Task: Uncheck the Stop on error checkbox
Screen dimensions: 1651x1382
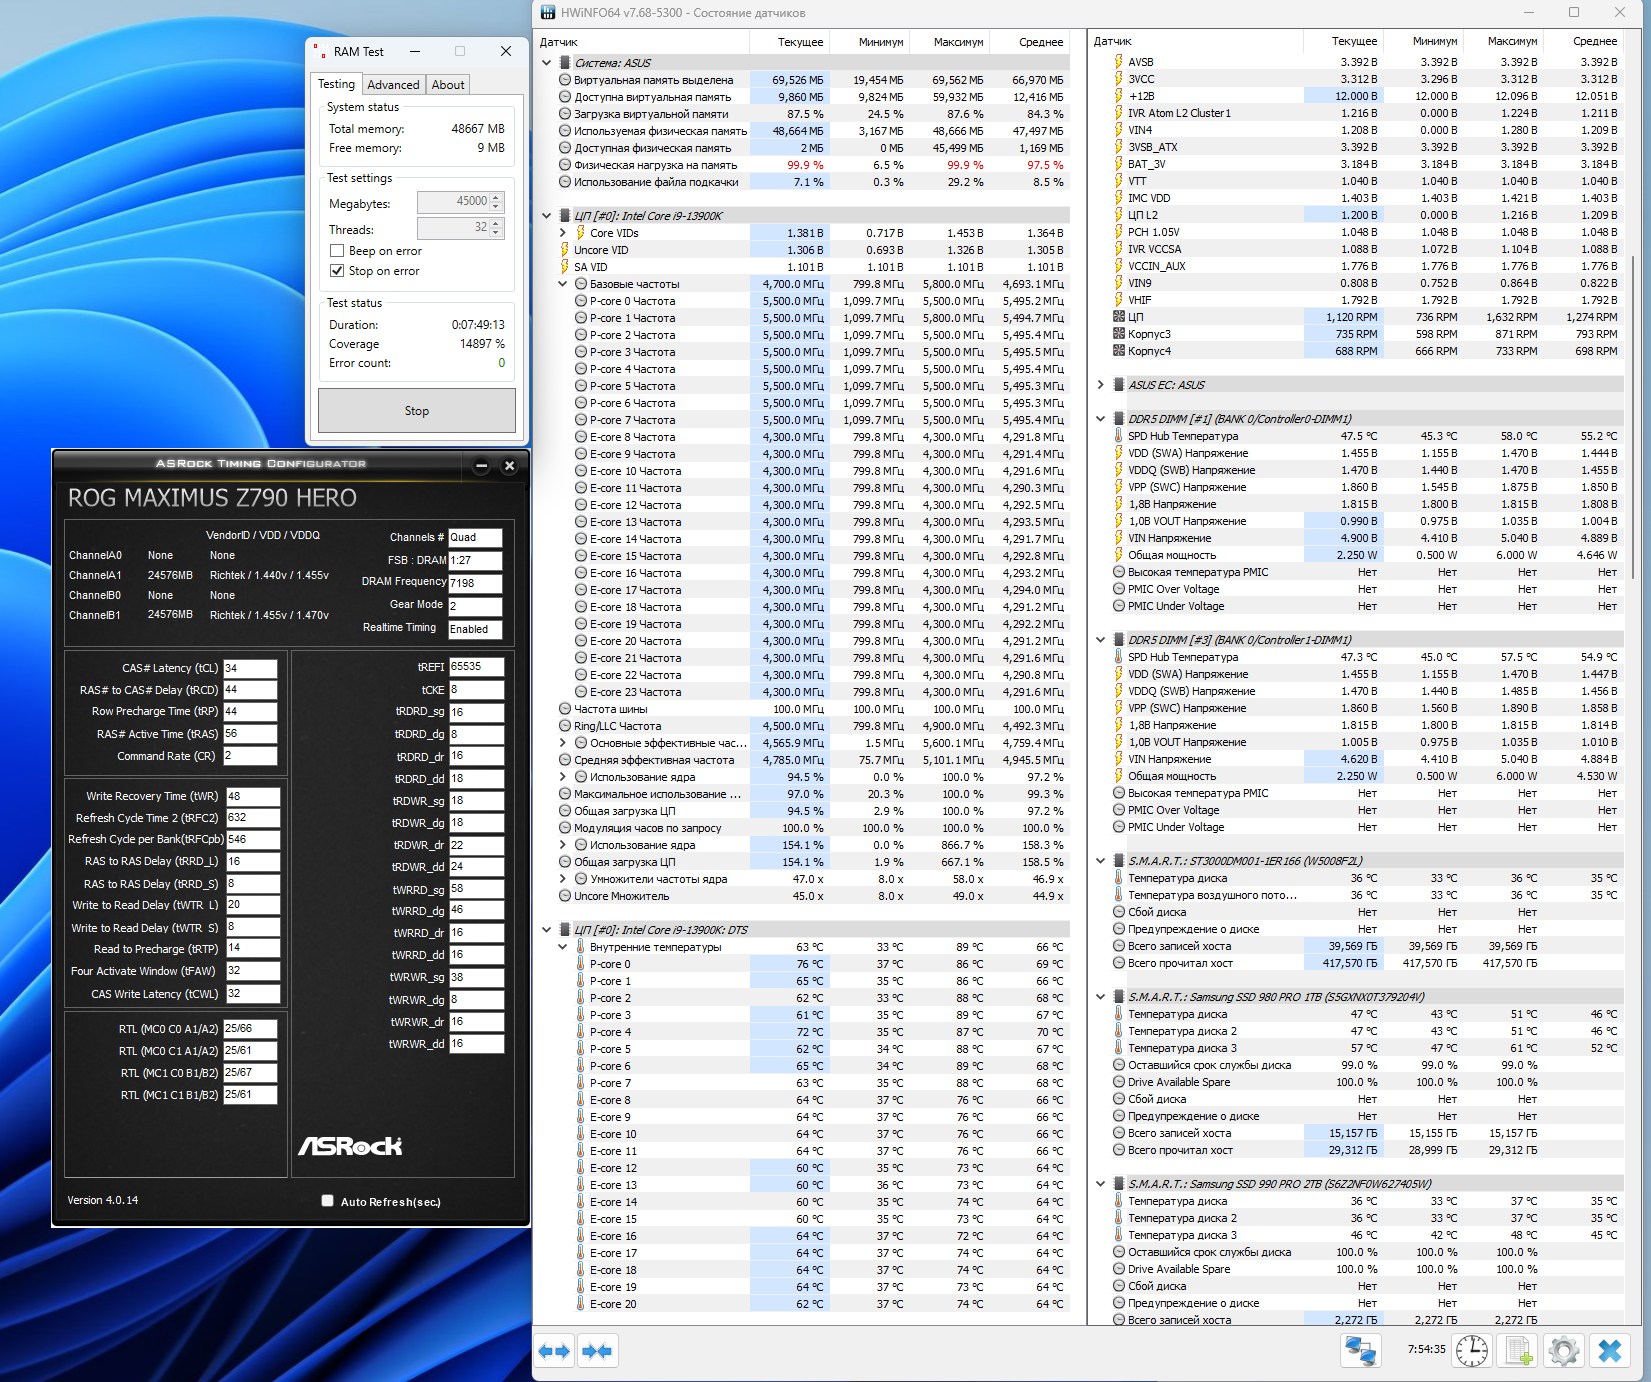Action: 337,271
